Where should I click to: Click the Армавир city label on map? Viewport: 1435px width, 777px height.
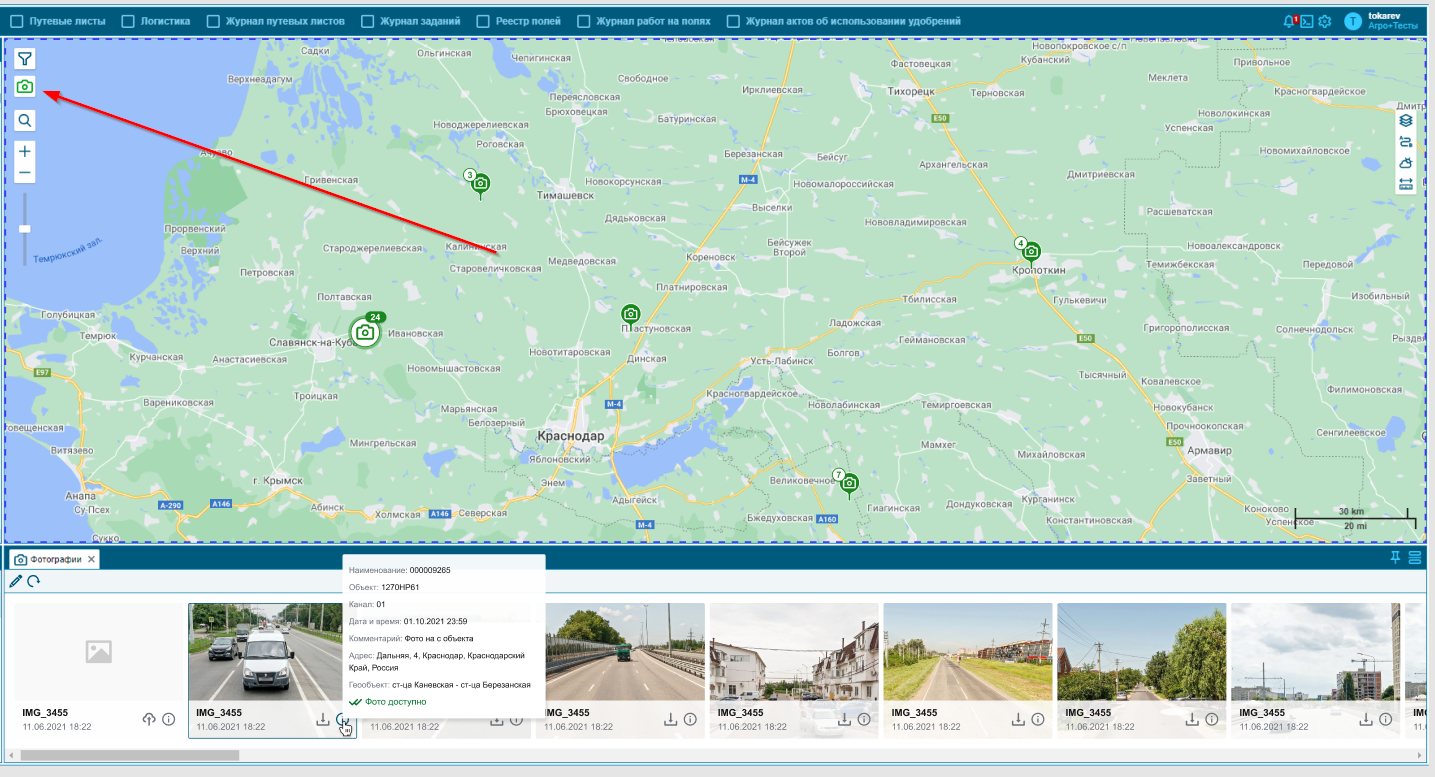pyautogui.click(x=1208, y=451)
